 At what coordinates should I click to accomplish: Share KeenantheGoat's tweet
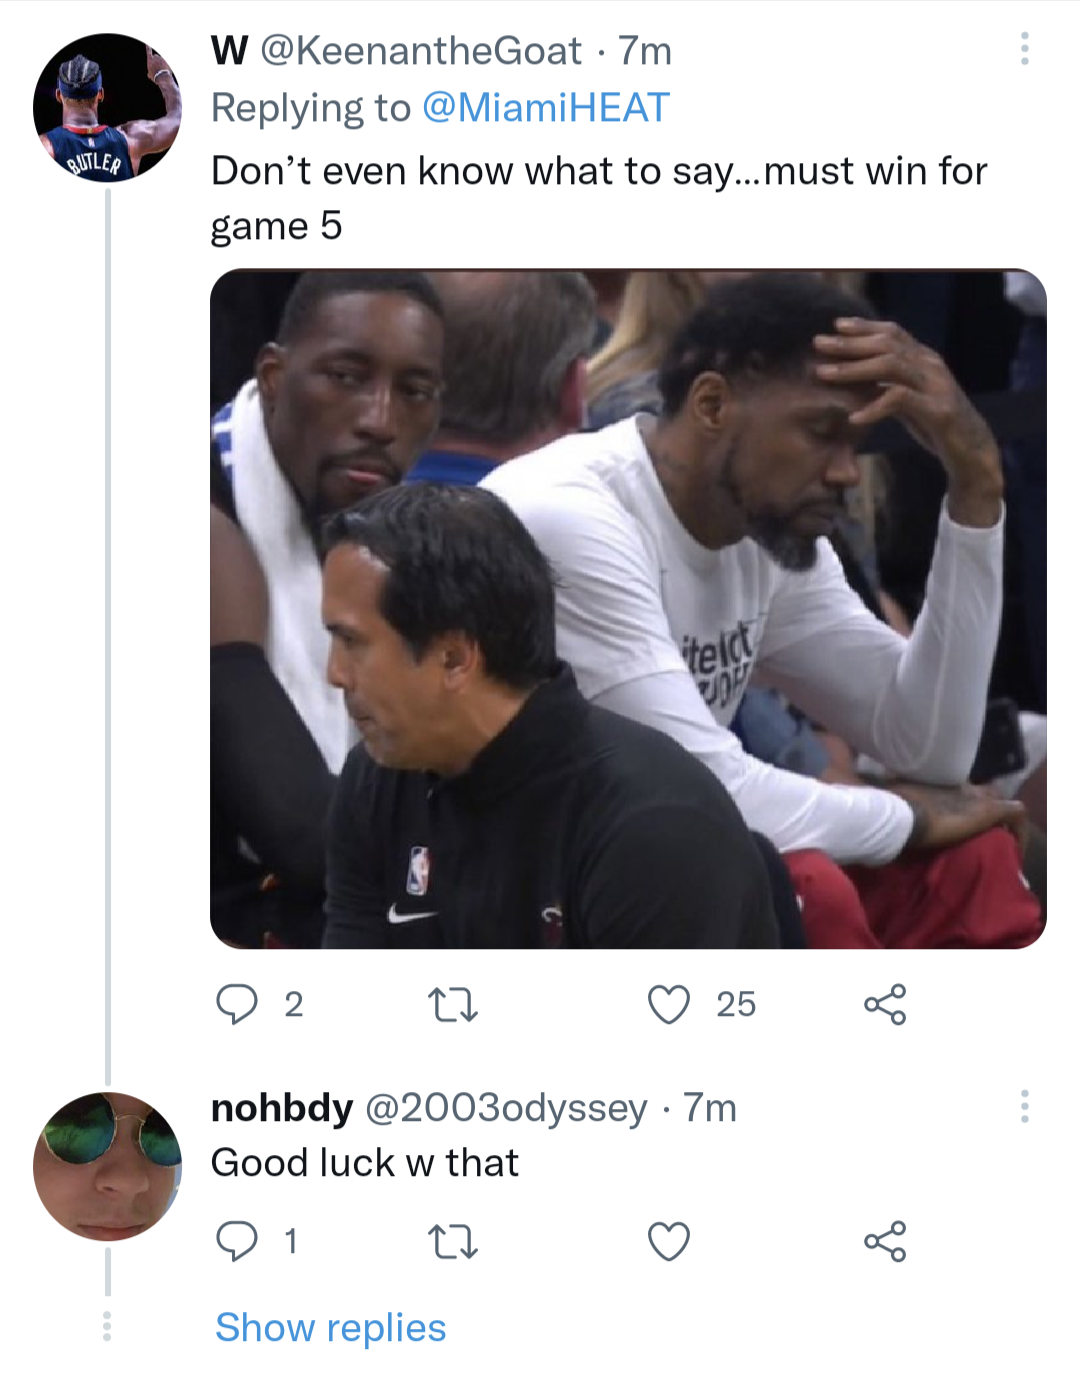pyautogui.click(x=885, y=1004)
